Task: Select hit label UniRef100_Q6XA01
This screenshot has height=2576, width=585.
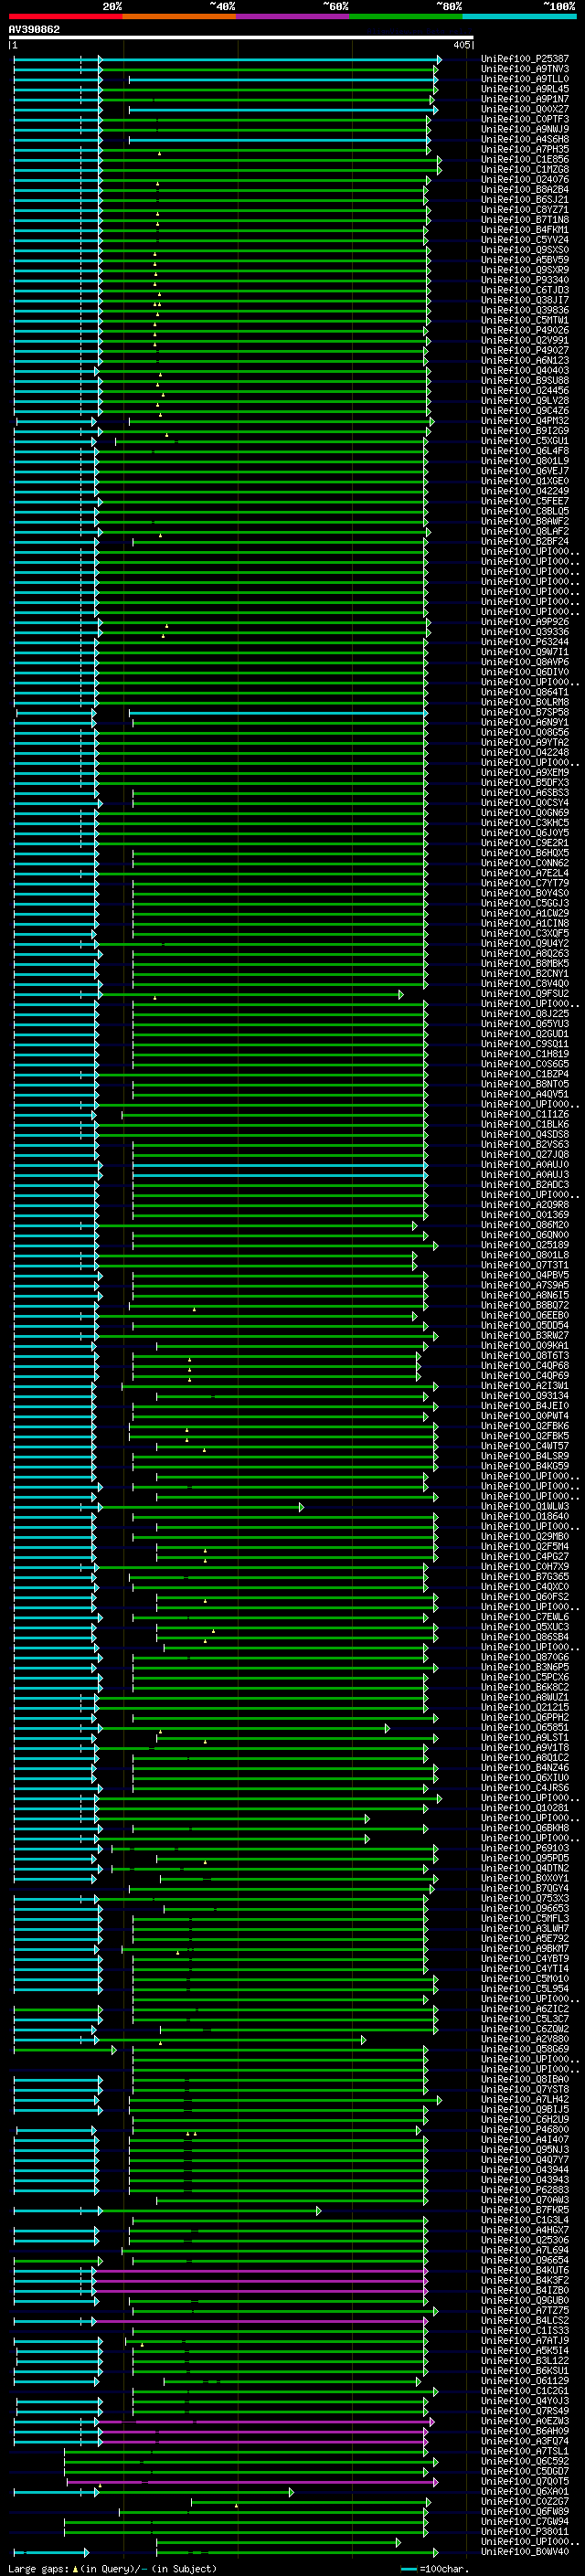Action: pos(525,2491)
